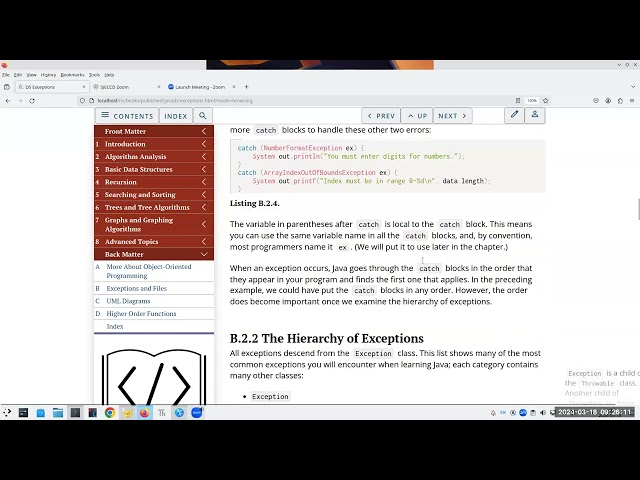The width and height of the screenshot is (640, 480).
Task: Open the Edit menu
Action: (x=18, y=75)
